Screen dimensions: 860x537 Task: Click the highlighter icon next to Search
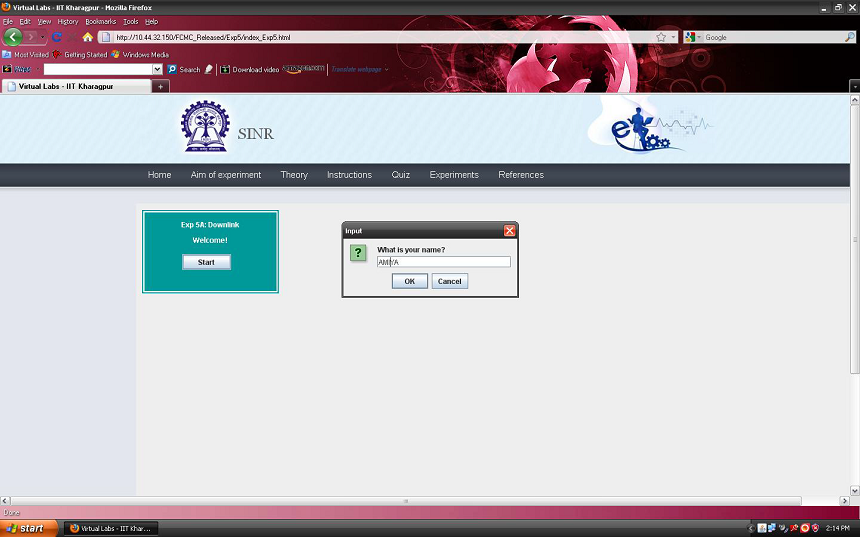tap(209, 70)
